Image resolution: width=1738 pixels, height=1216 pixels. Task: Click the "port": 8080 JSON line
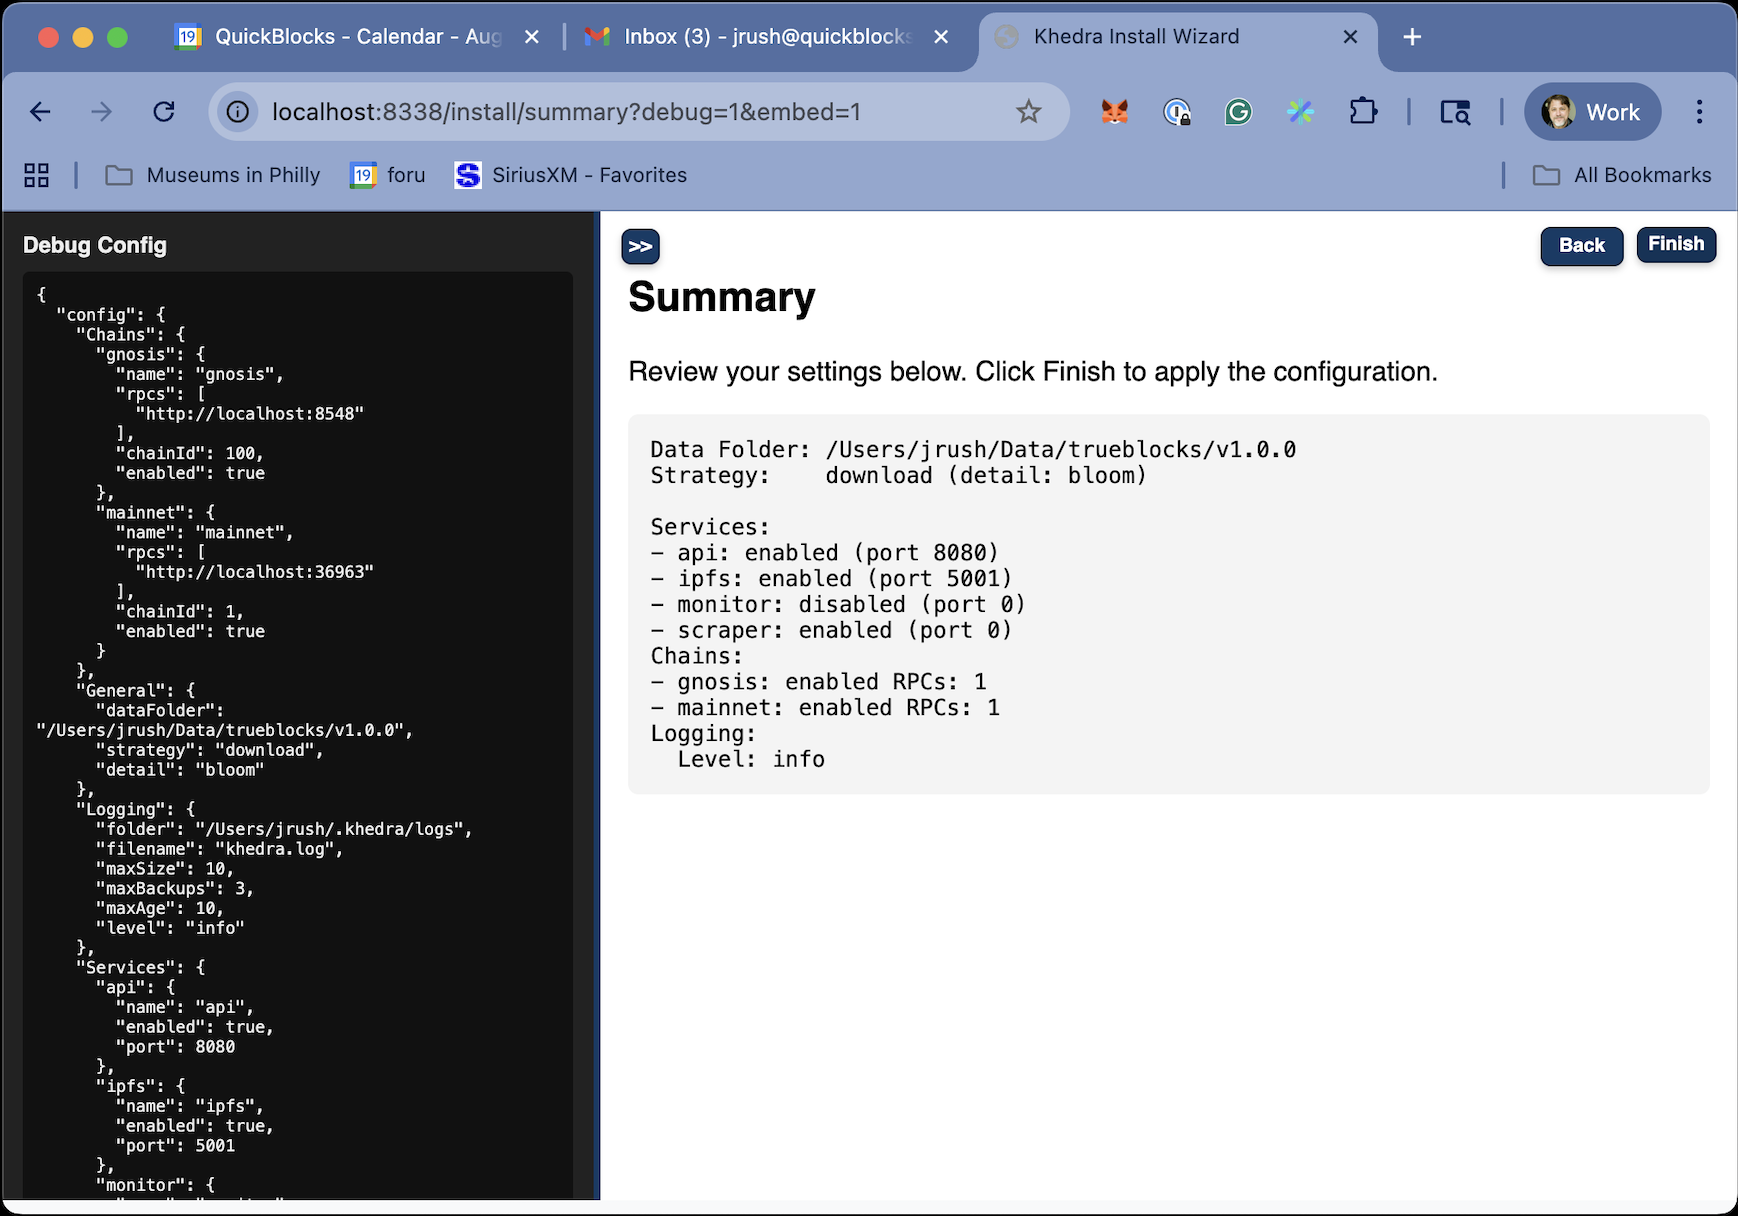coord(176,1047)
